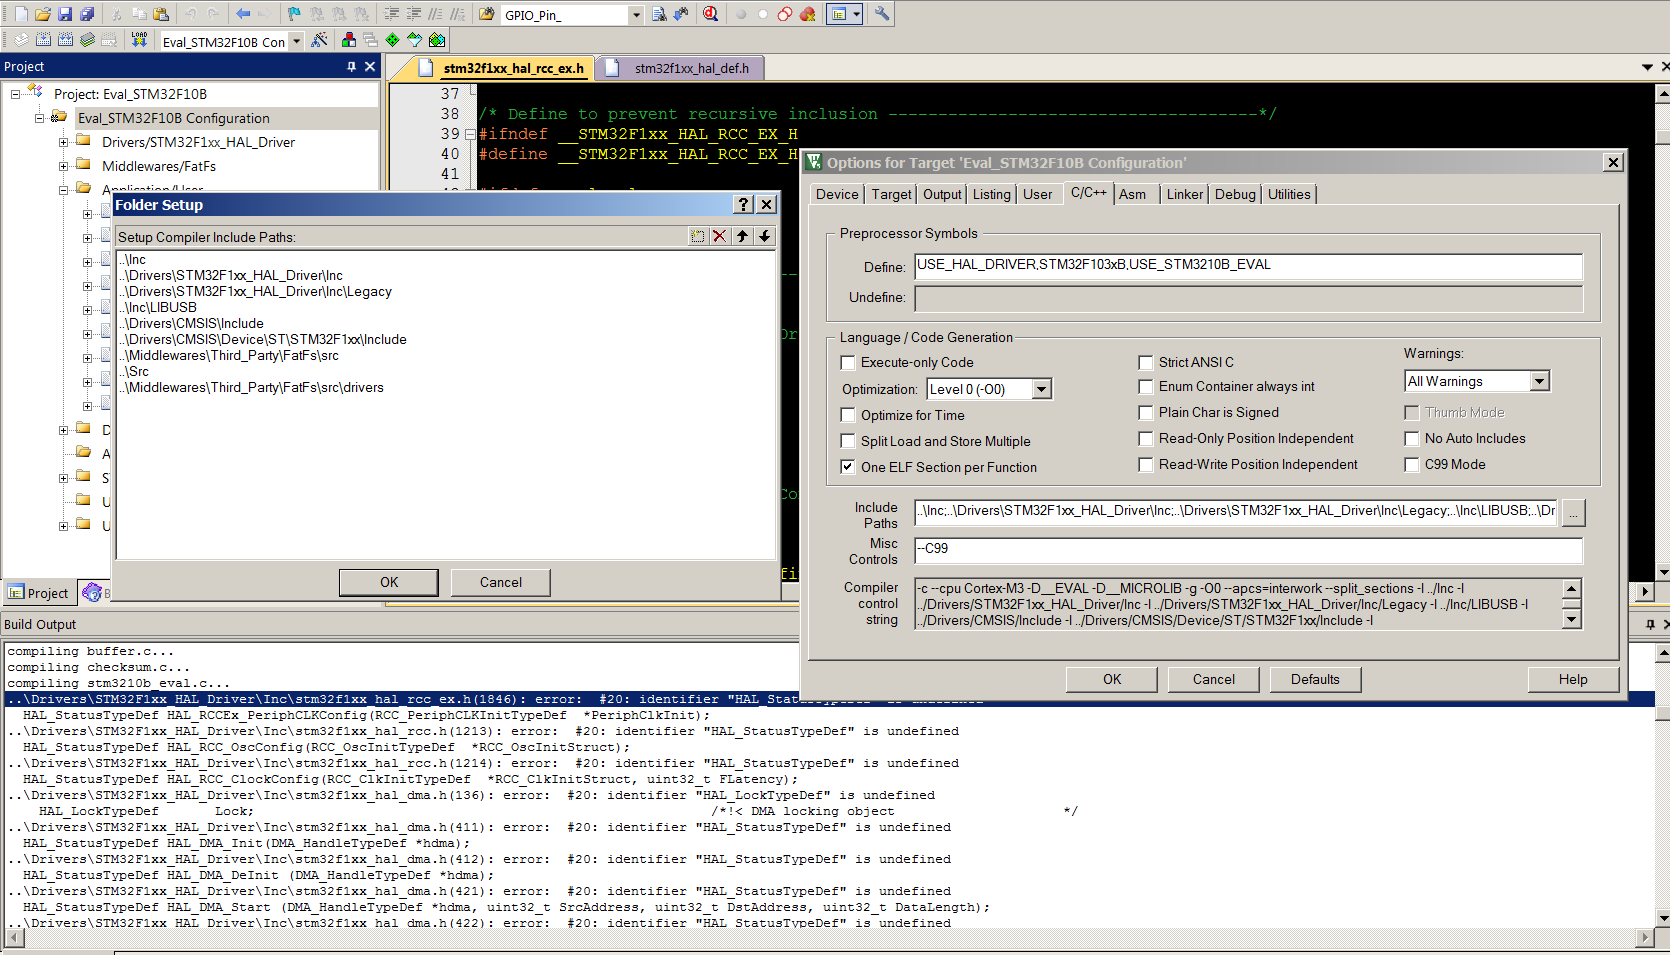Click OK in the Folder Setup dialog
The image size is (1670, 955).
pos(389,582)
